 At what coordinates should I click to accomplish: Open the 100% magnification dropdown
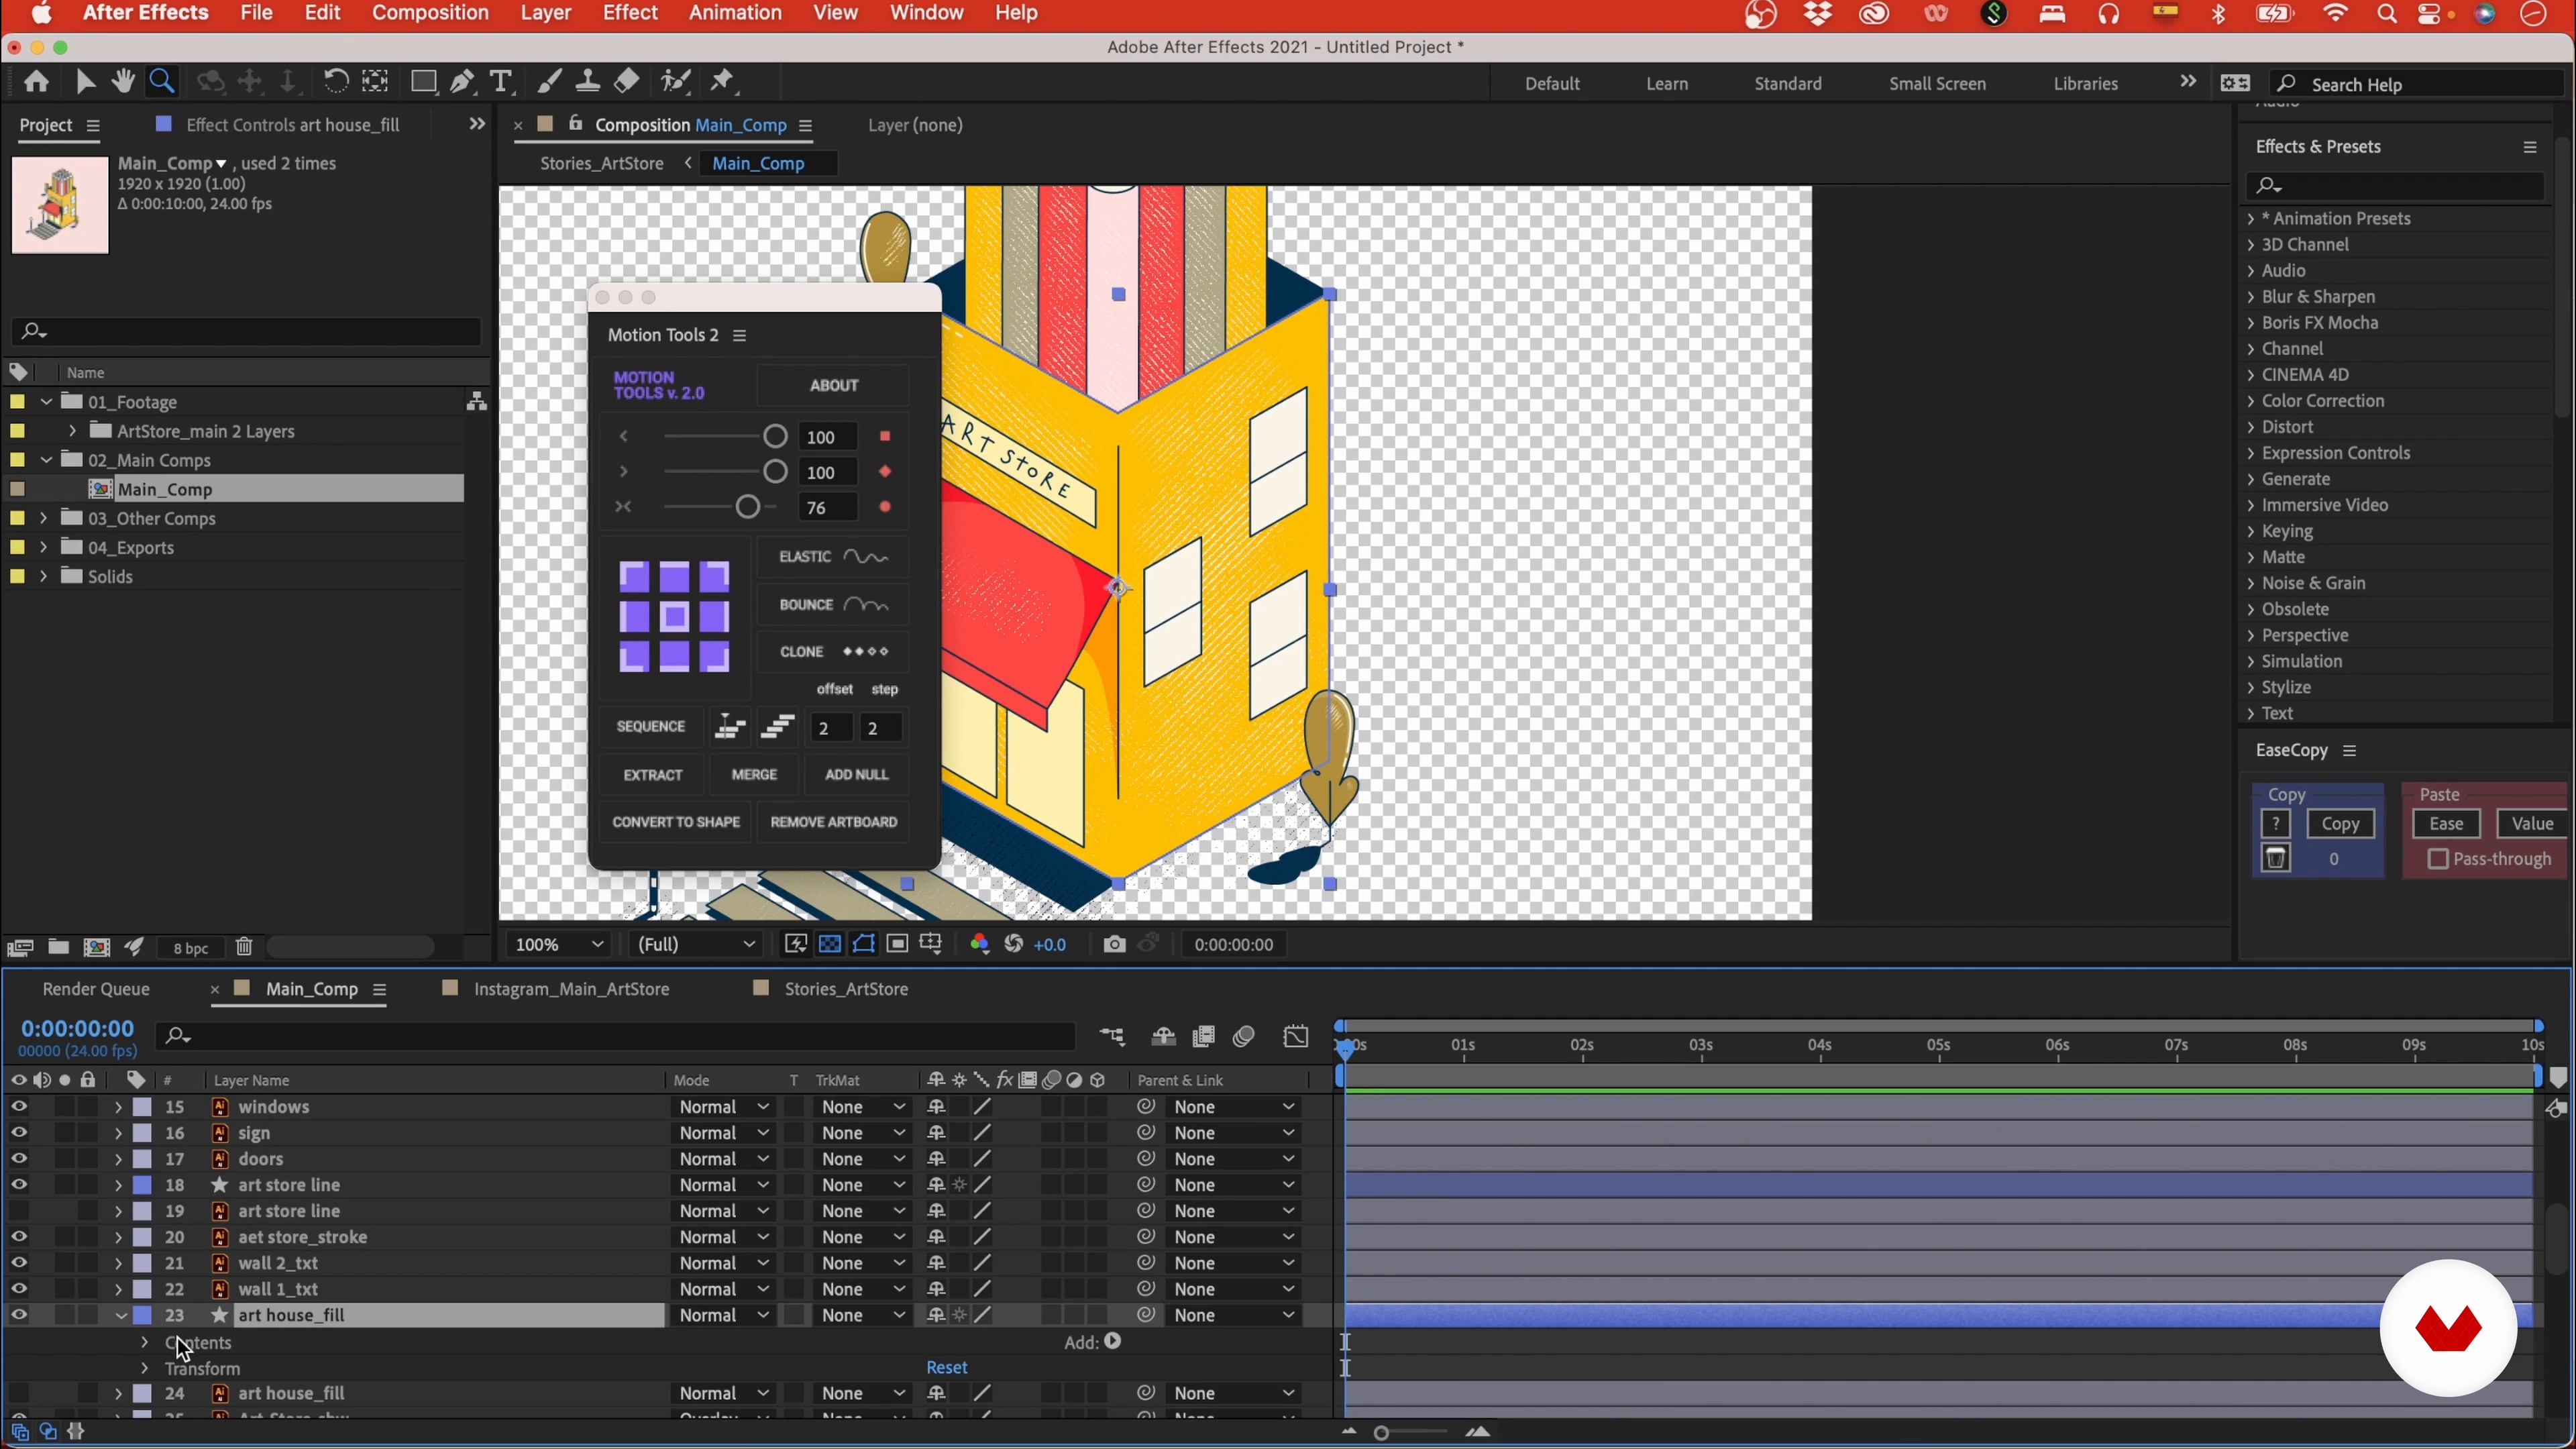(559, 945)
